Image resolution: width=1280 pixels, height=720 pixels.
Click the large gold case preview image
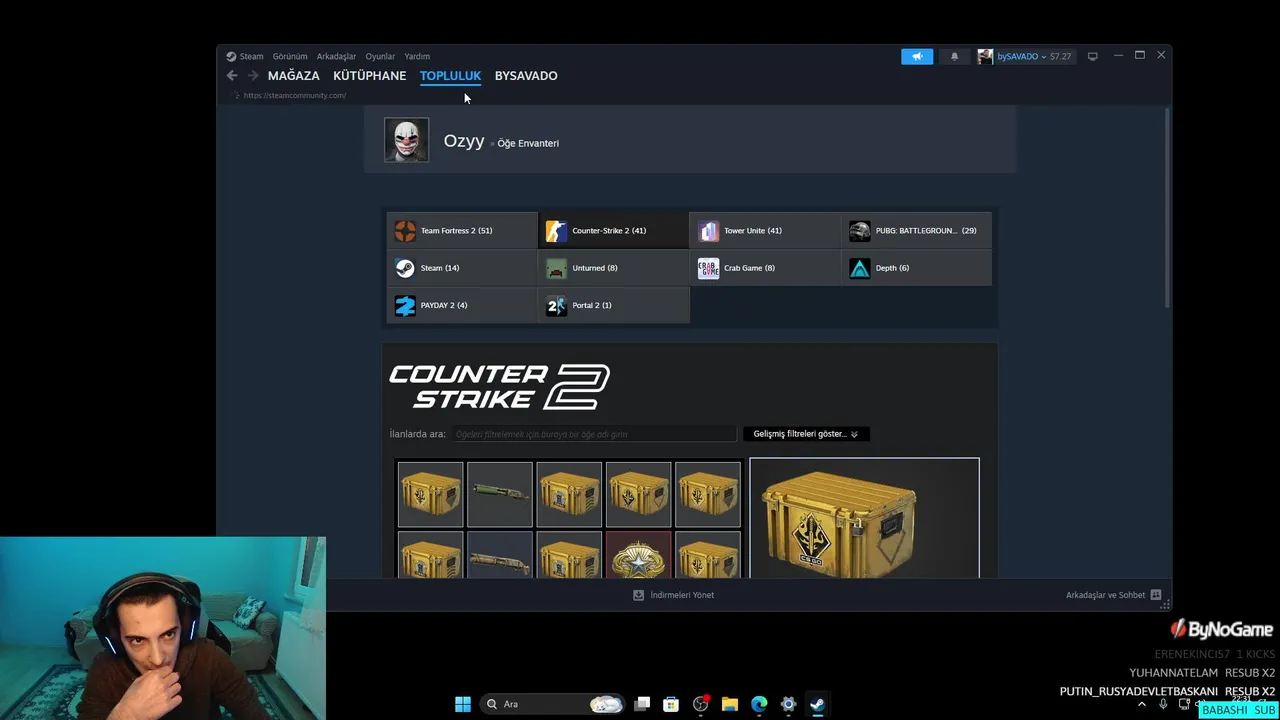864,518
